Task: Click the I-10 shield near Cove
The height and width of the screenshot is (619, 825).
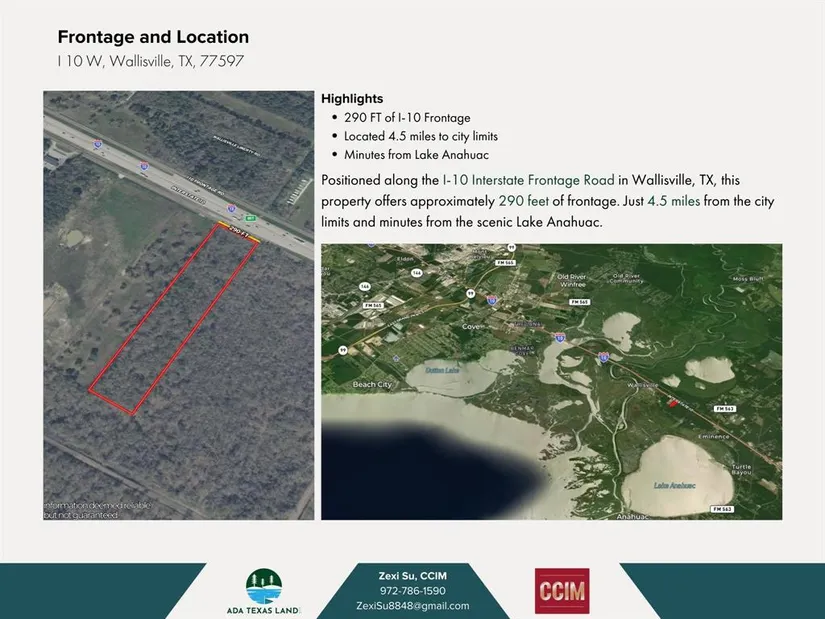Action: [x=492, y=298]
